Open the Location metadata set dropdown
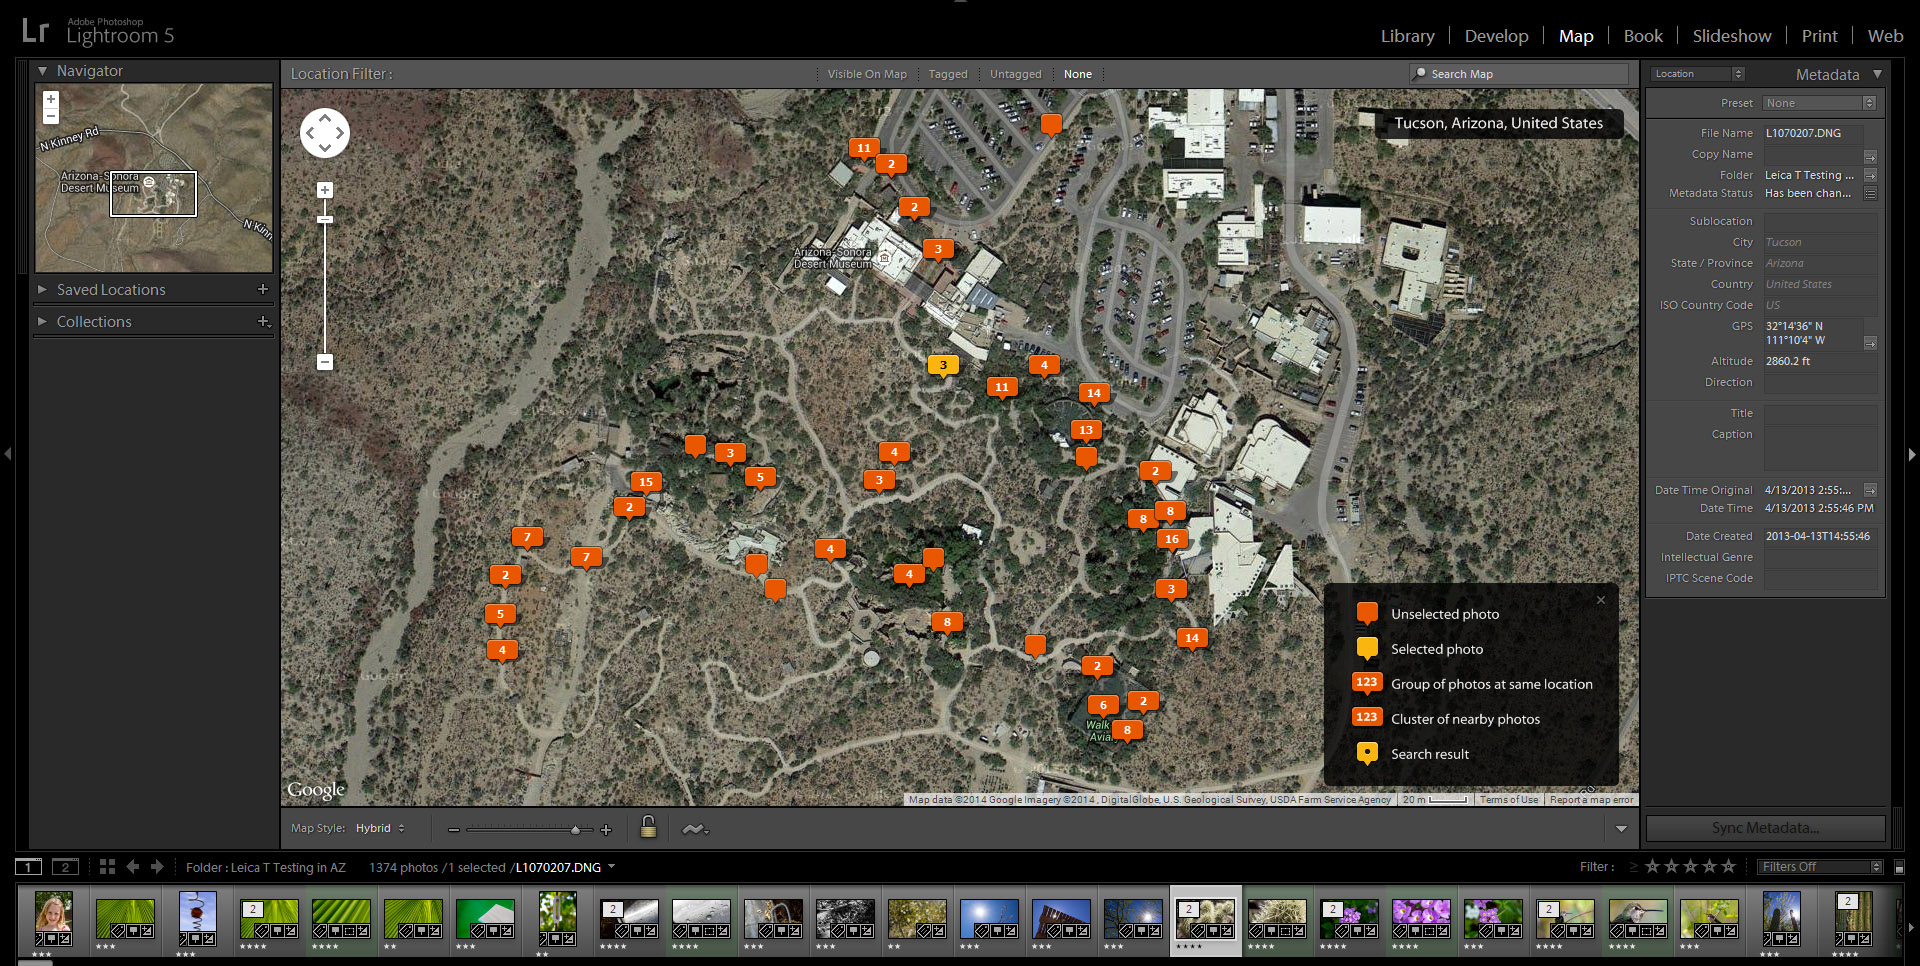 click(x=1698, y=74)
